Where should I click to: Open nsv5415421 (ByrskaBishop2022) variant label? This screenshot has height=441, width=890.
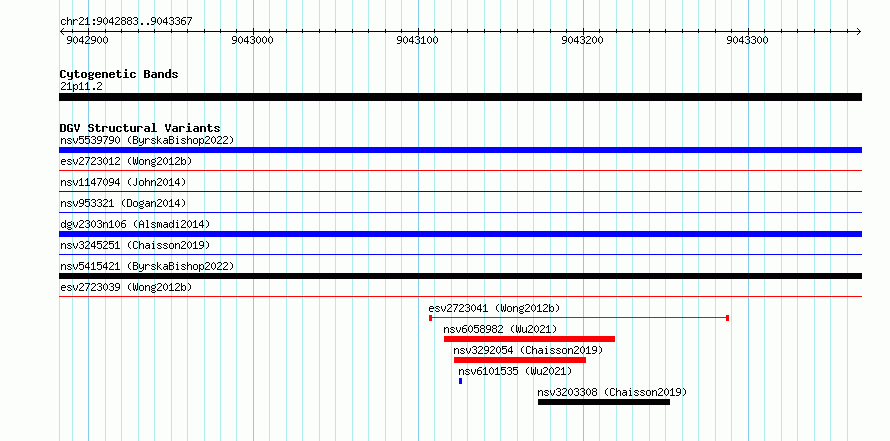(147, 266)
